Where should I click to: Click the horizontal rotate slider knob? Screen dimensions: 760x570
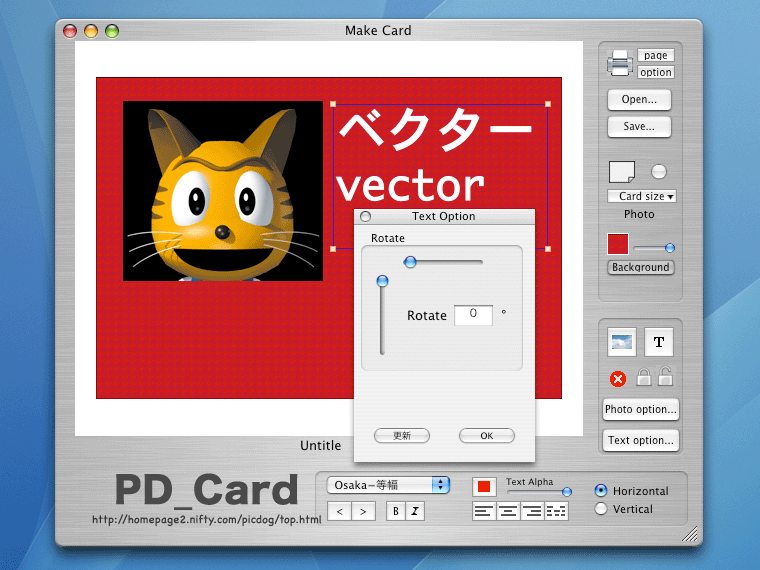[410, 262]
